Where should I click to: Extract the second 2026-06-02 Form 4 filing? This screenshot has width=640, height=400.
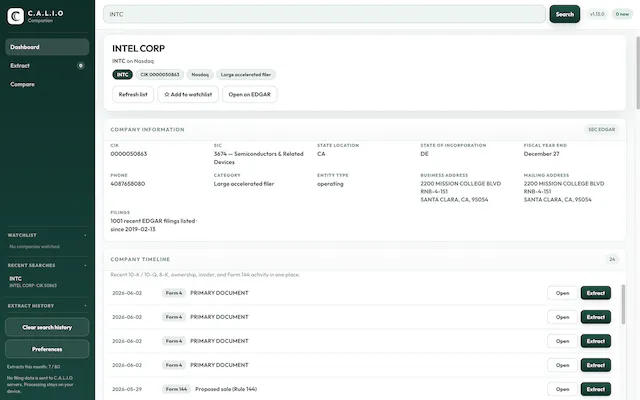596,317
